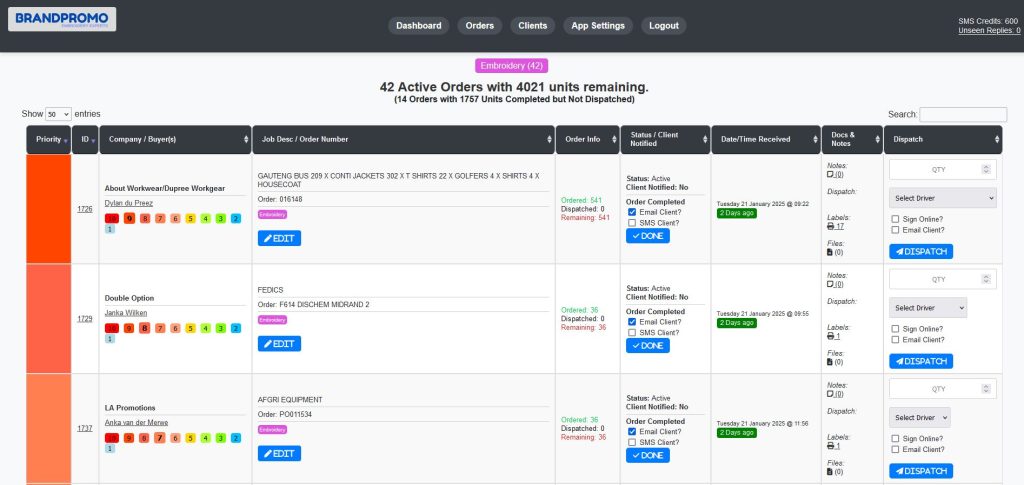
Task: Click the QTY field for order 1726
Action: point(942,169)
